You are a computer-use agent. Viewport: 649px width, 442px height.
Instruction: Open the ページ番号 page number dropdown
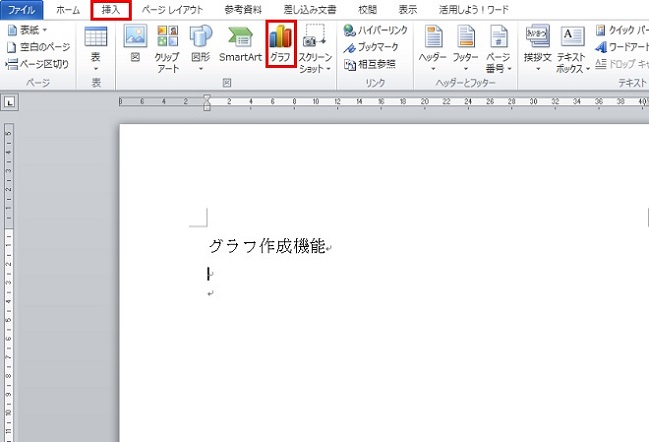498,48
